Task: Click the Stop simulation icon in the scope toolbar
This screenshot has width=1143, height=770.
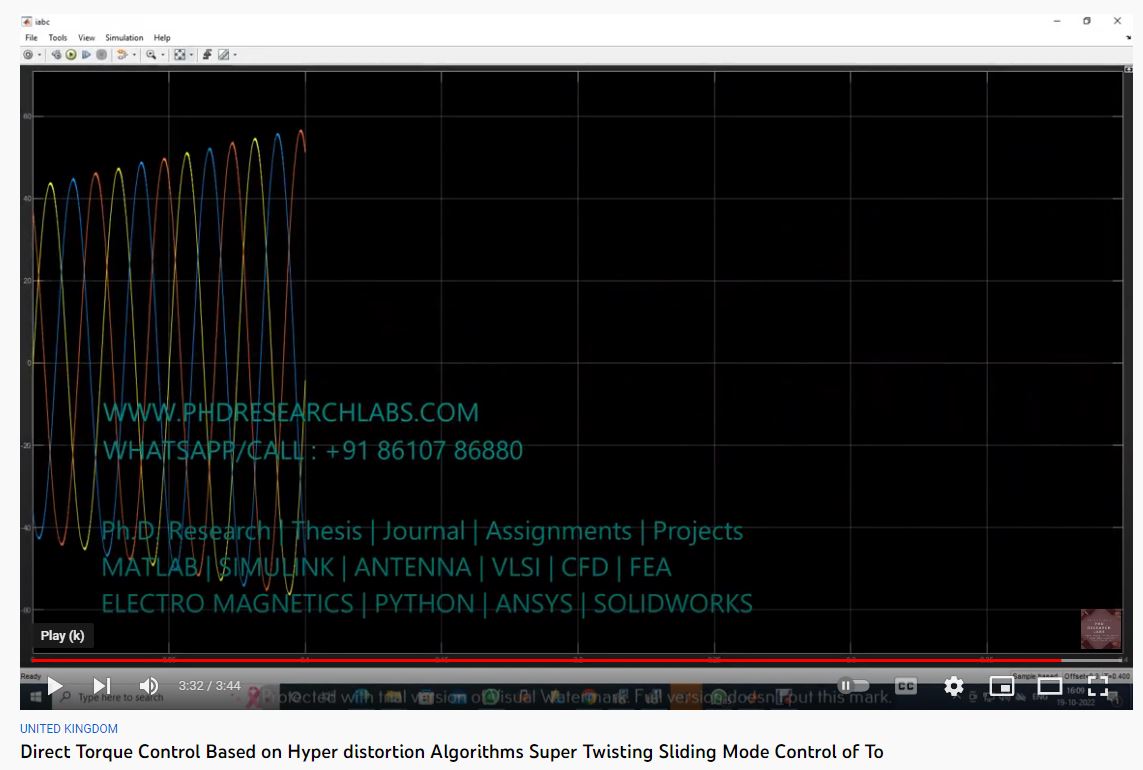Action: pyautogui.click(x=101, y=55)
